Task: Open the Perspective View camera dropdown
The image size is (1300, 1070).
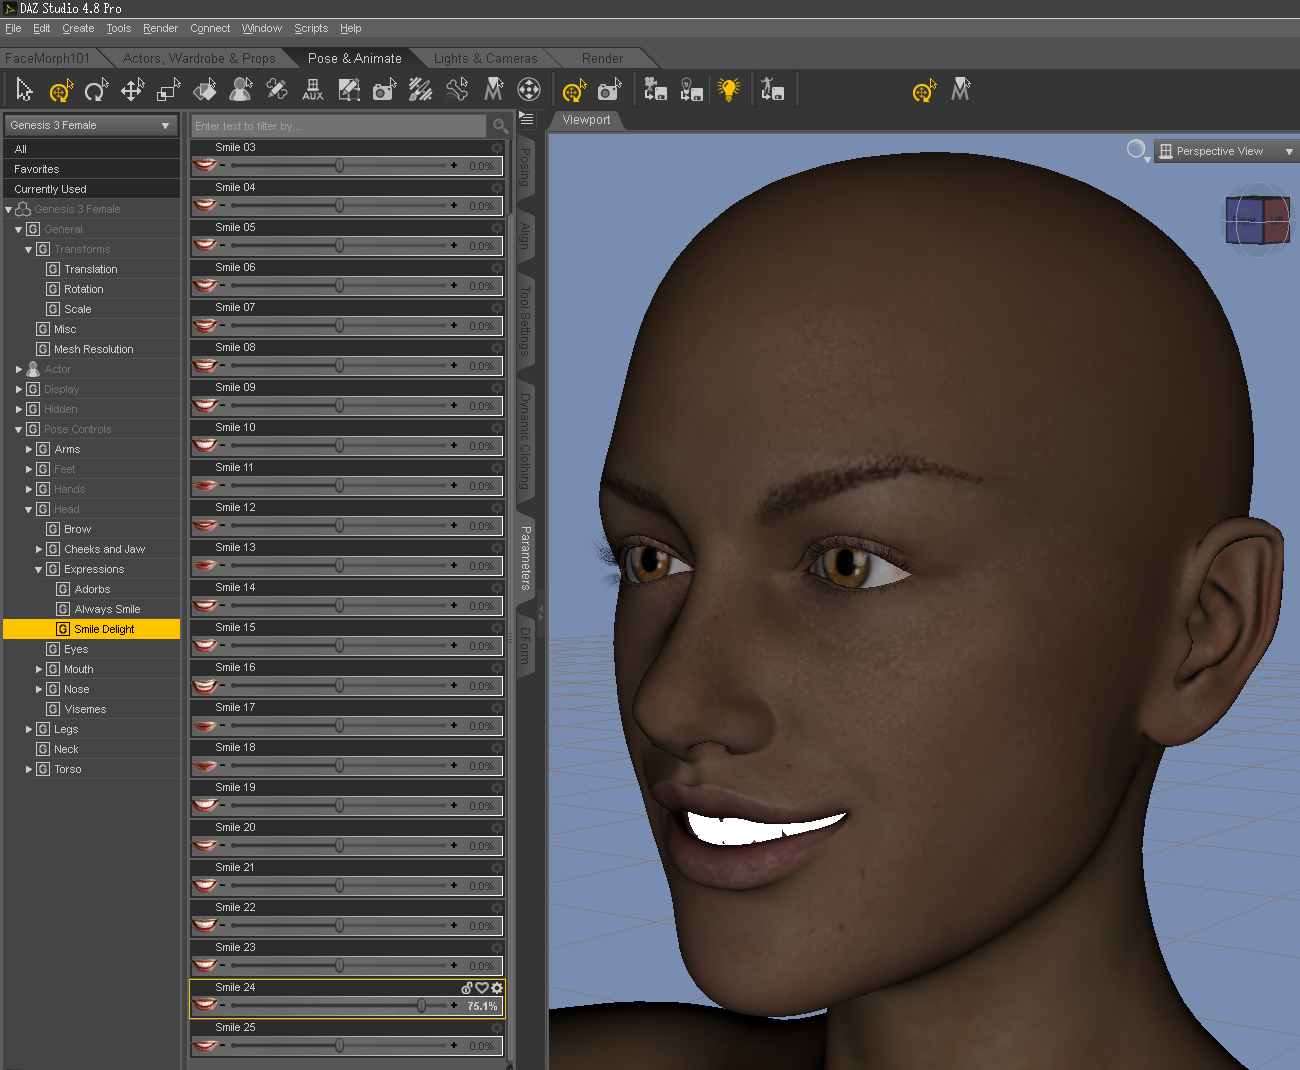Action: click(x=1224, y=151)
